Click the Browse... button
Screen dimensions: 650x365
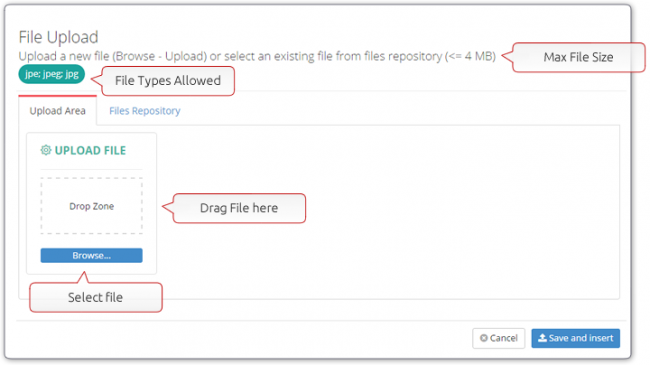pyautogui.click(x=92, y=256)
